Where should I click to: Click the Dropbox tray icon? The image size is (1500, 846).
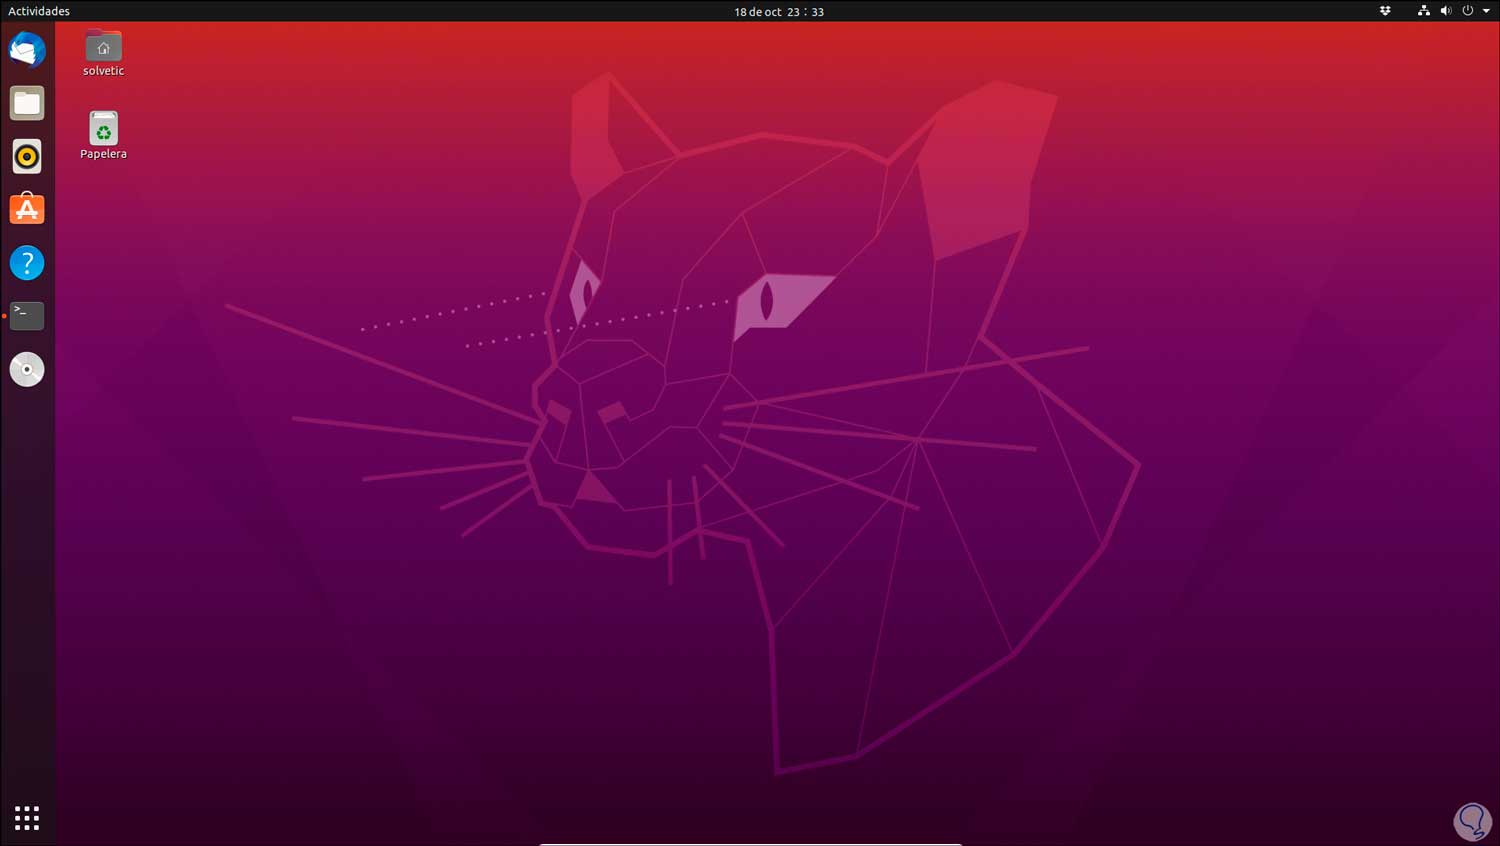click(1385, 11)
